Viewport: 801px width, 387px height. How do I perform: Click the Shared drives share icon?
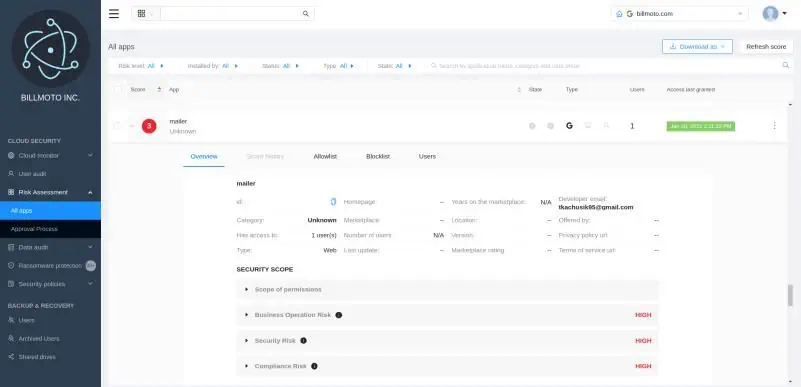click(x=11, y=357)
